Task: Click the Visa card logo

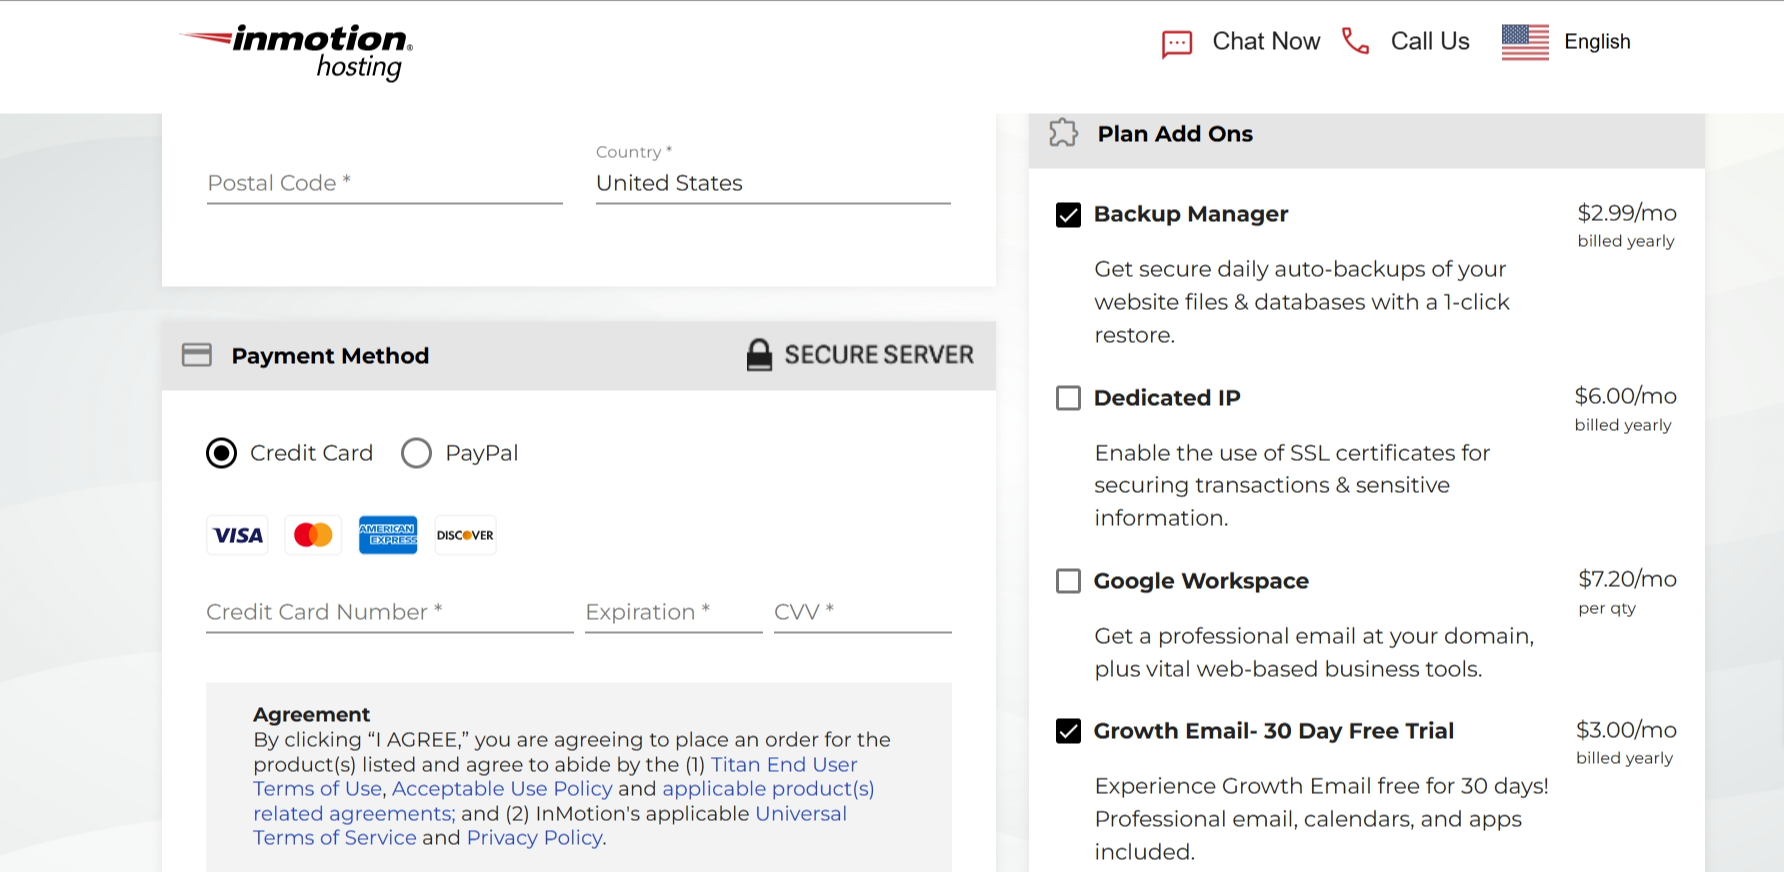Action: coord(238,535)
